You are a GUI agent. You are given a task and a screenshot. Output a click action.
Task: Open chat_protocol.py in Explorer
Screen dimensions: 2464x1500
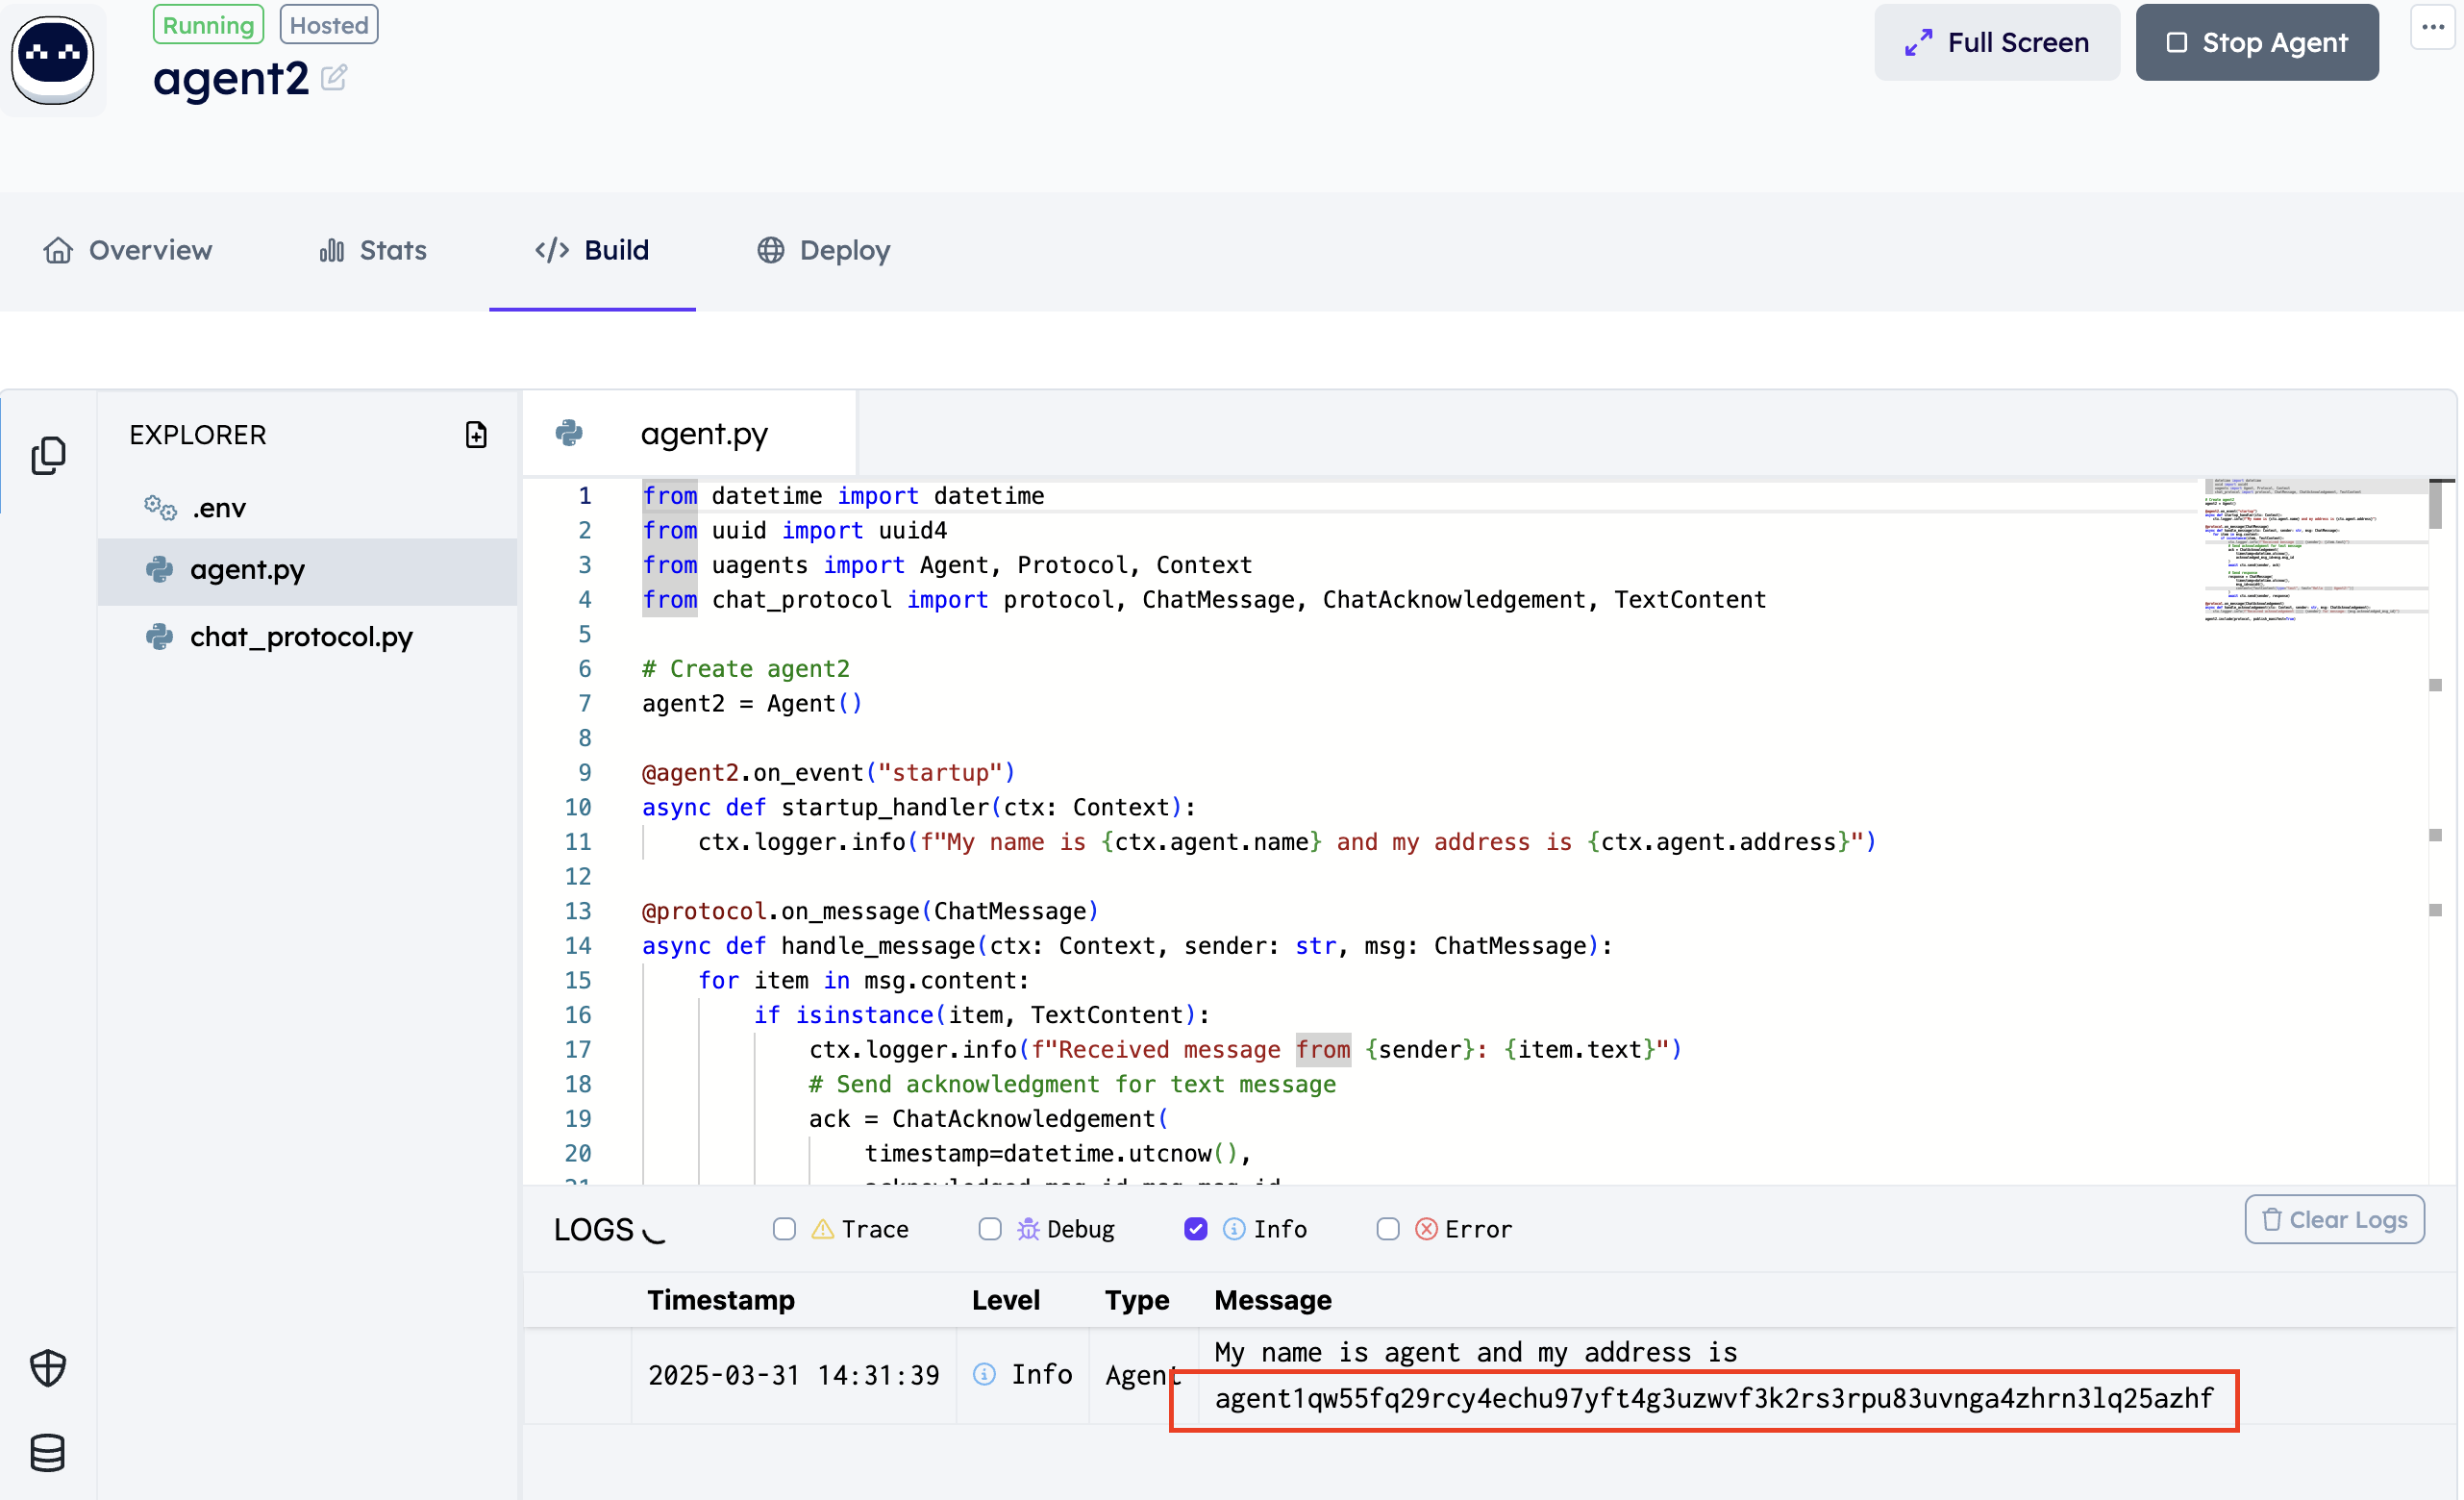pyautogui.click(x=308, y=636)
